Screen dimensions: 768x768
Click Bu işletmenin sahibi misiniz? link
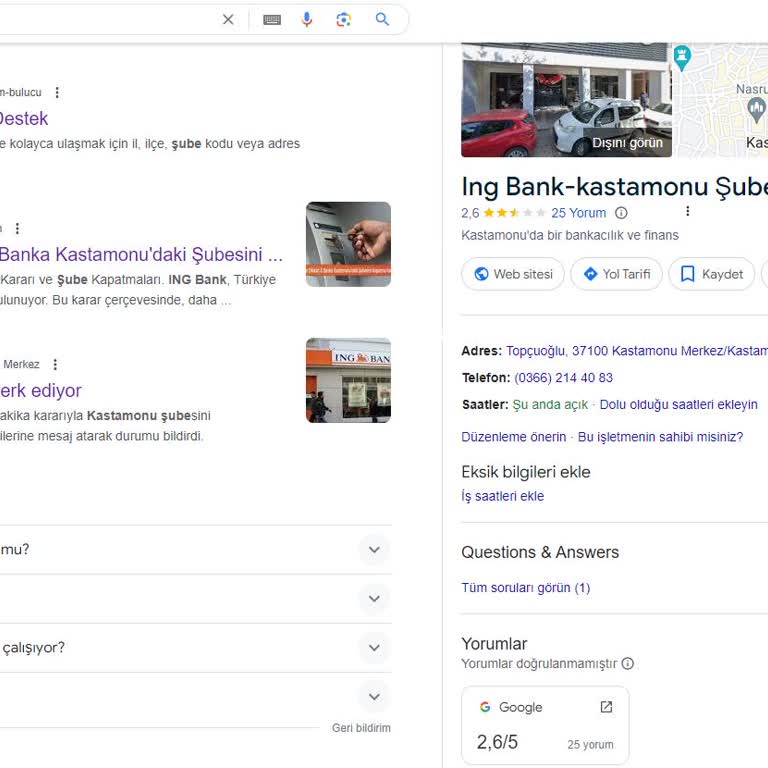coord(660,436)
